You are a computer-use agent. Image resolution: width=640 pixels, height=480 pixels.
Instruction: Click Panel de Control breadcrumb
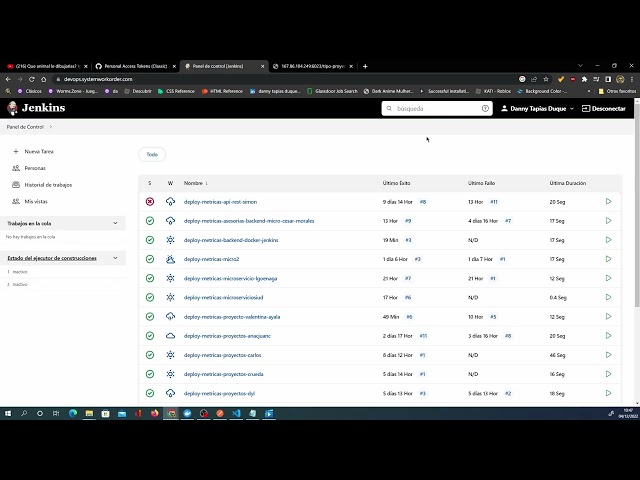click(25, 127)
